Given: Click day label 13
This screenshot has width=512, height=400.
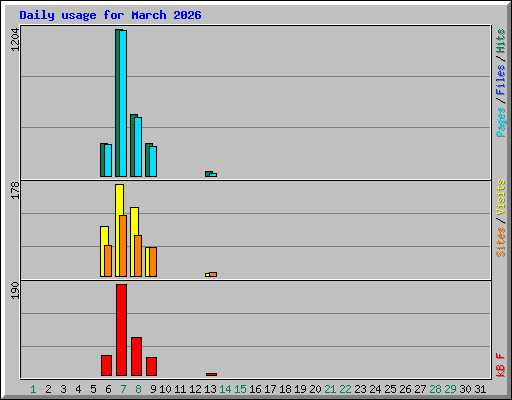Looking at the screenshot, I should tap(210, 389).
